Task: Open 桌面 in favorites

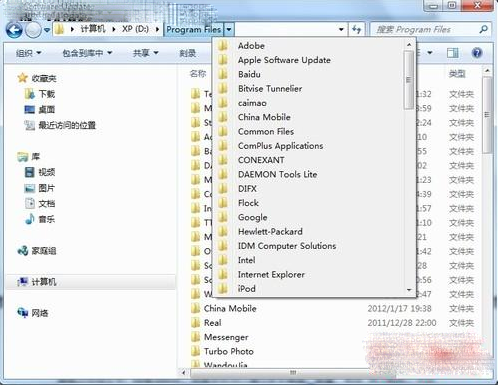Action: point(40,110)
